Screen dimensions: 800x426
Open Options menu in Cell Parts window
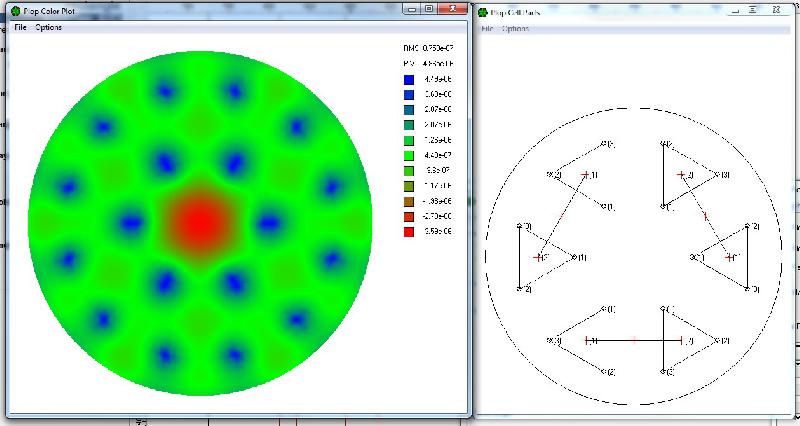515,29
